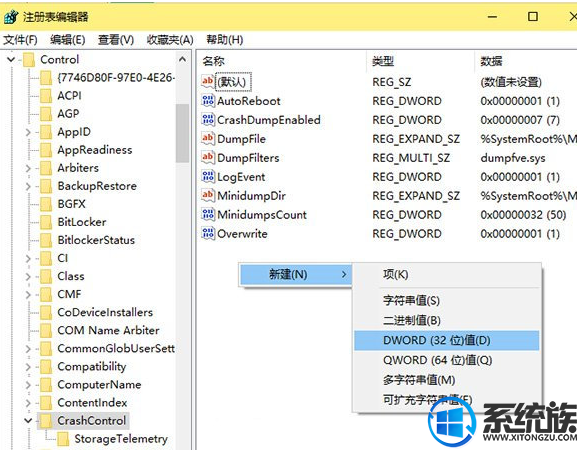
Task: Expand the ComputerName tree node
Action: point(28,385)
